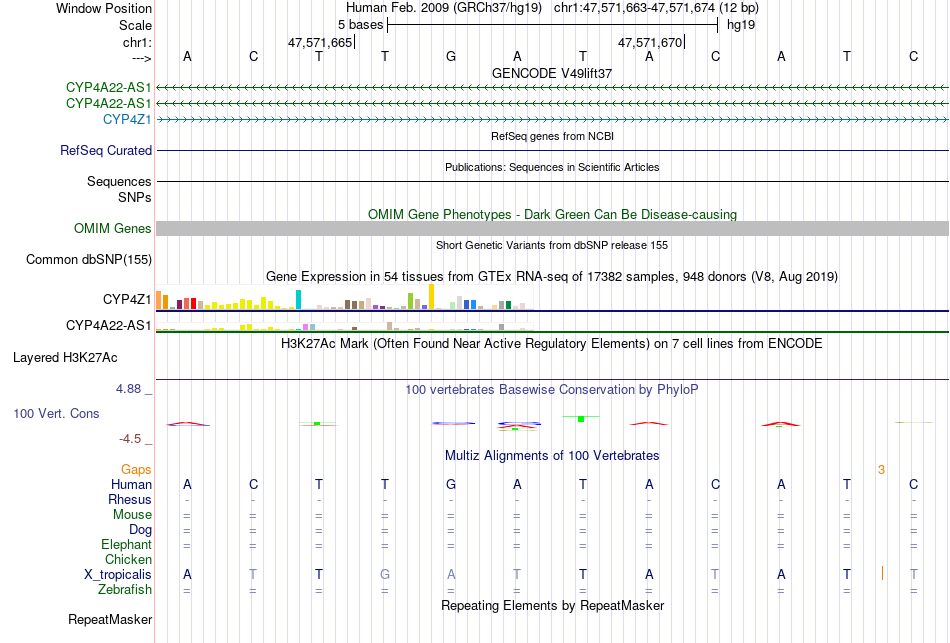Image resolution: width=950 pixels, height=643 pixels.
Task: Click the hg19 label beside the scale bar
Action: coord(740,25)
